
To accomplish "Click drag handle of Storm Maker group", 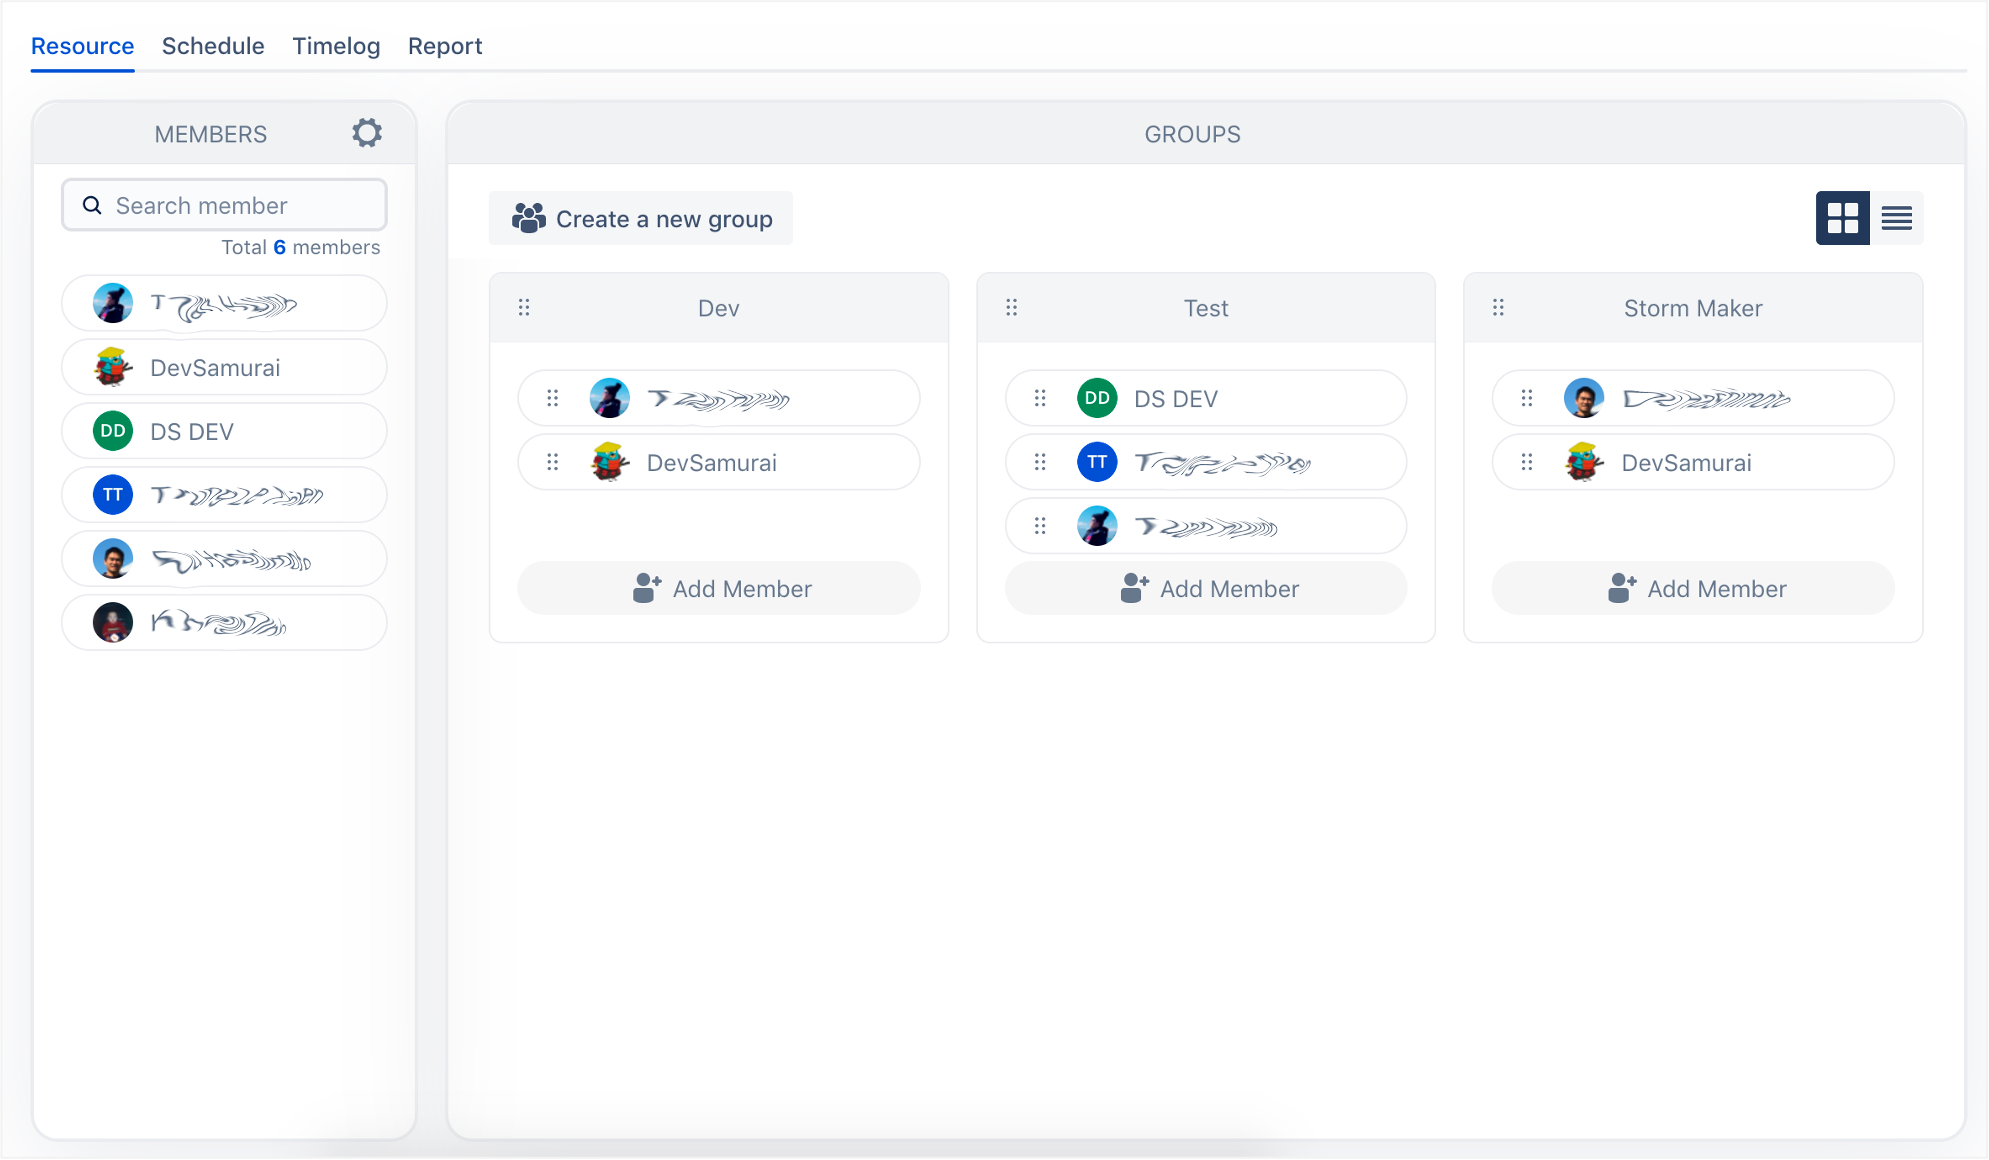I will coord(1498,308).
